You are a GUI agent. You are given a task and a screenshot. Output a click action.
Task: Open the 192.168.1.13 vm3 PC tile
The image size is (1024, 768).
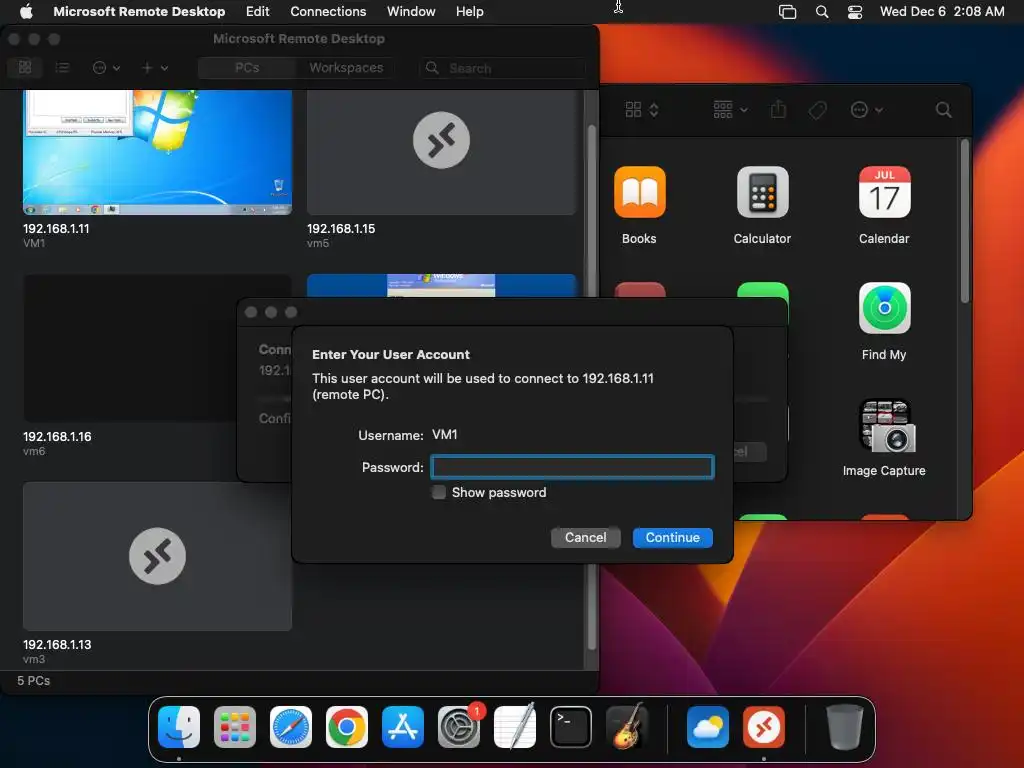pos(157,556)
